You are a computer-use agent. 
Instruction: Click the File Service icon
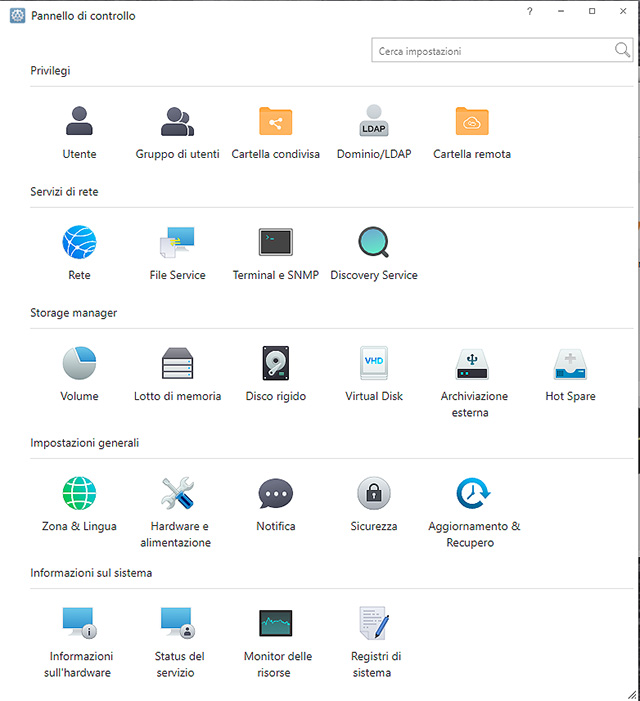coord(177,243)
